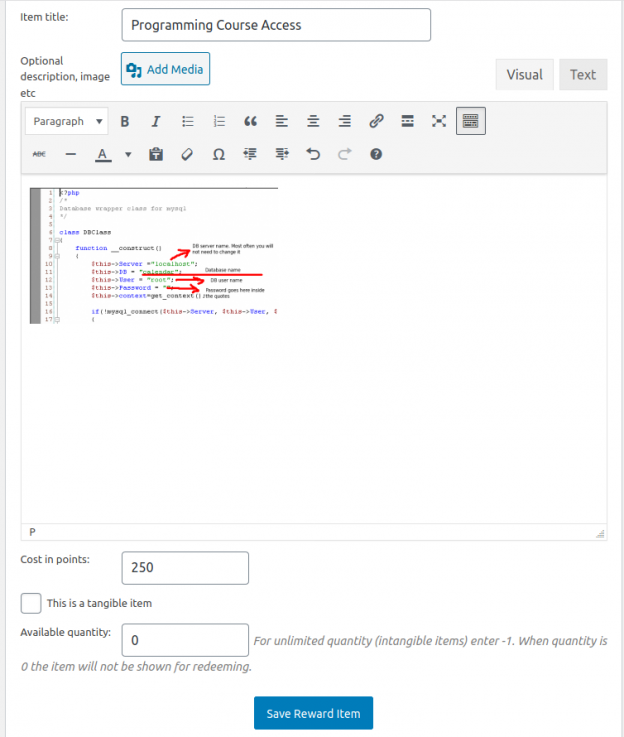Viewport: 624px width, 737px height.
Task: Click the Add Media button
Action: [x=165, y=69]
